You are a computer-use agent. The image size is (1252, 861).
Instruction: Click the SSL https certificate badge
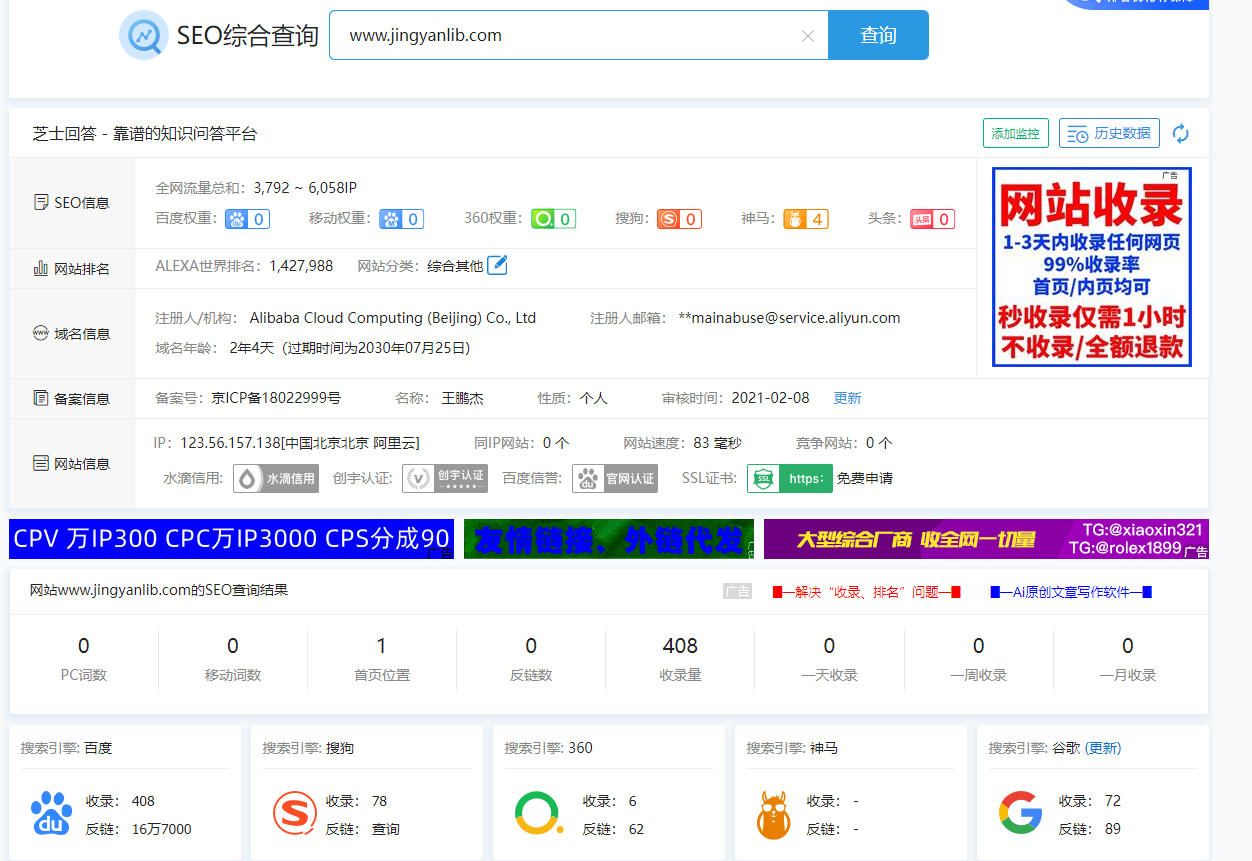790,478
